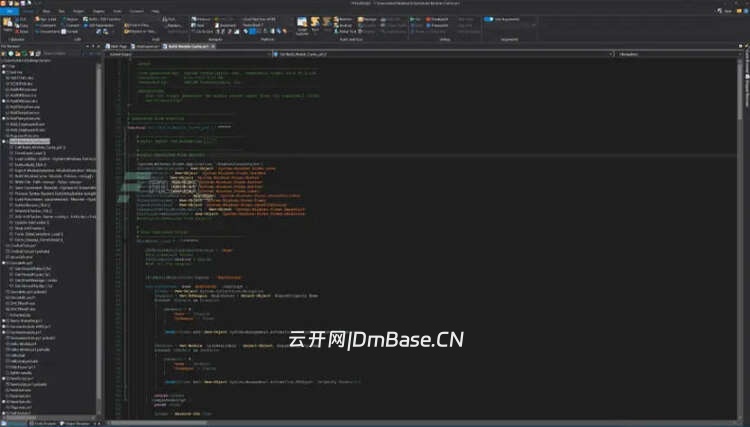
Task: Click the large Windows panel layout icon
Action: pyautogui.click(x=302, y=22)
